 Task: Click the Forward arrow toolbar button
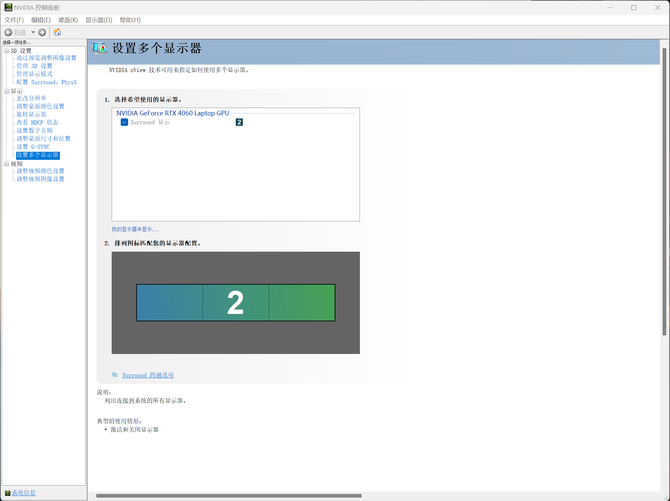[42, 32]
